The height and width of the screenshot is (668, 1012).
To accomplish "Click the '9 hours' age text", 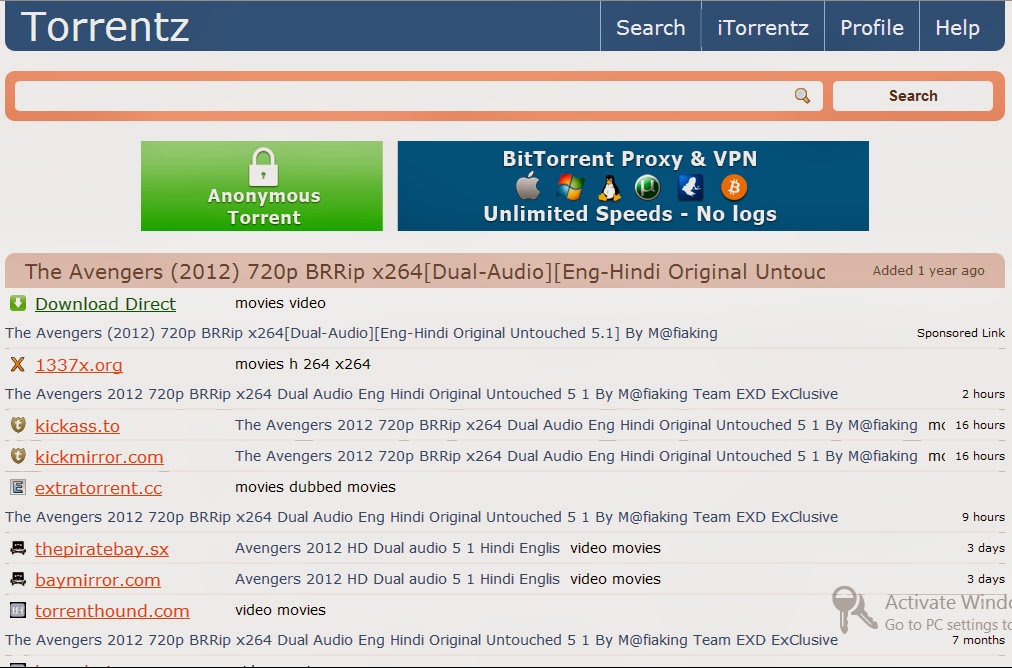I will 983,517.
